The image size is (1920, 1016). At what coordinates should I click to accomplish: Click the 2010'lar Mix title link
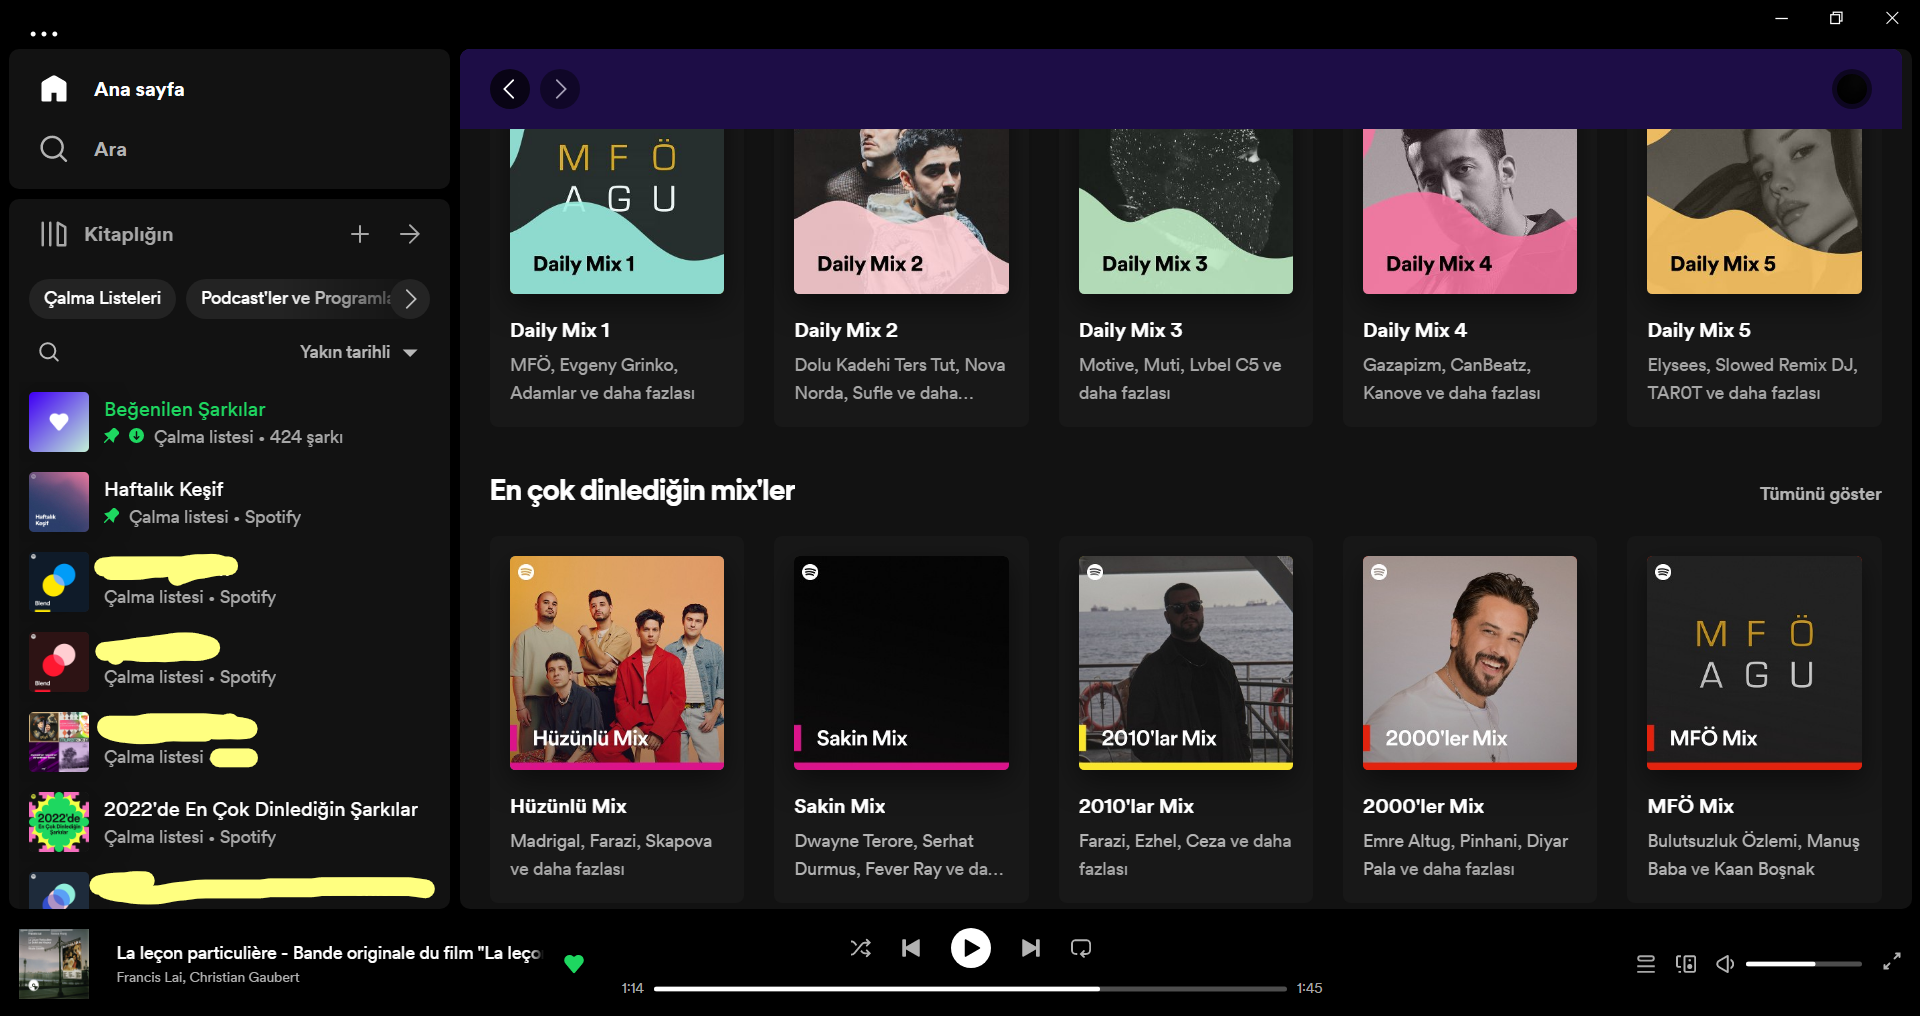pyautogui.click(x=1136, y=806)
